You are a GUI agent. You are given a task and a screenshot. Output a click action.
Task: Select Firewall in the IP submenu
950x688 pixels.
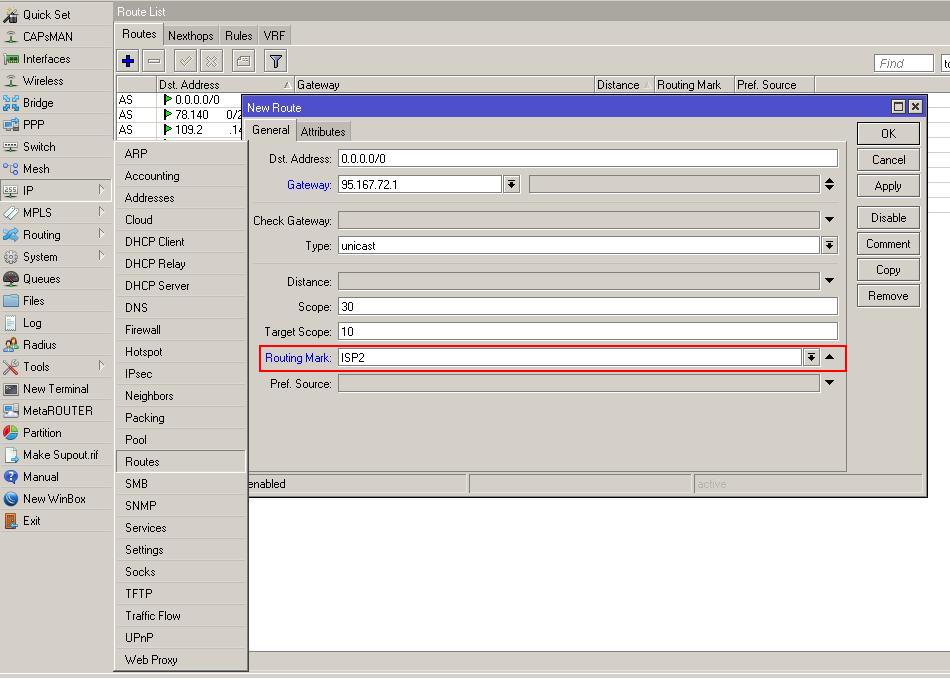point(143,330)
